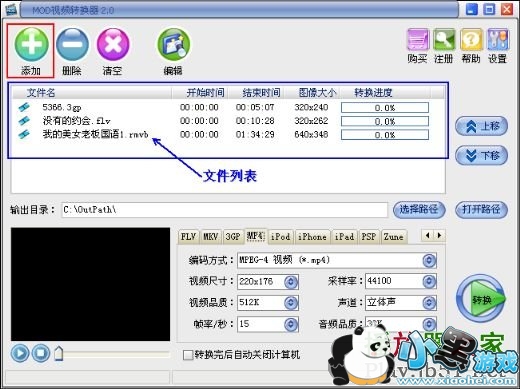The height and width of the screenshot is (389, 520).
Task: Open the Help (帮助) question mark icon
Action: point(471,40)
